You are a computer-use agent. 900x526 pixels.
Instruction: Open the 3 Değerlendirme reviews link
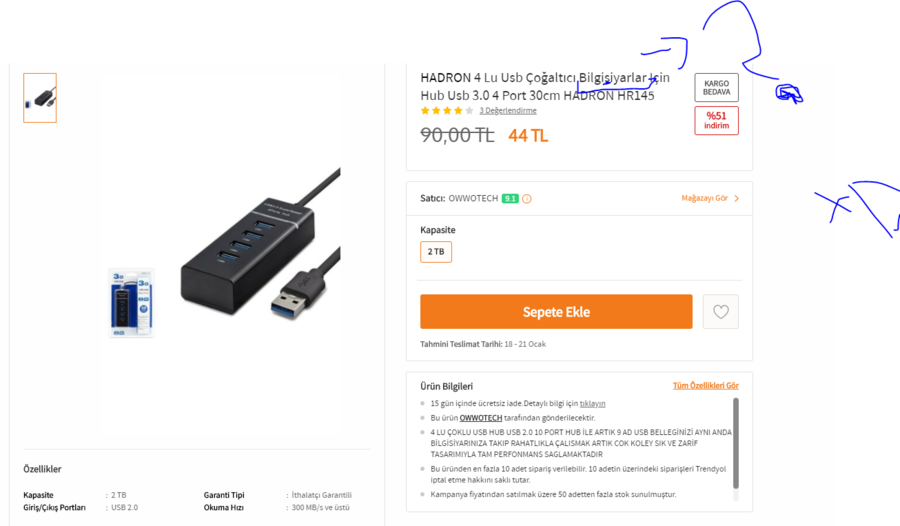click(508, 111)
